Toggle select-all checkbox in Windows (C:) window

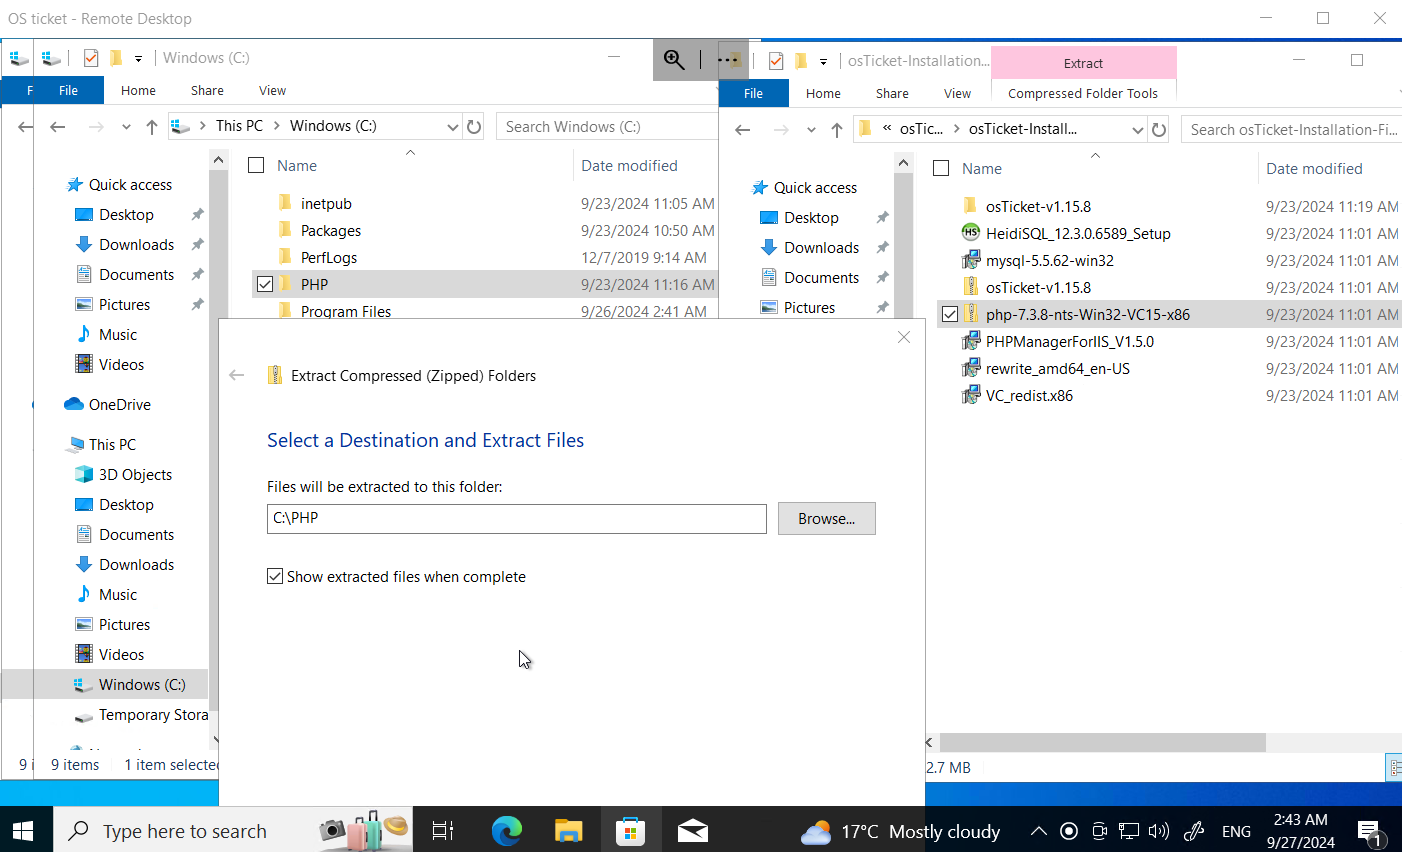click(256, 165)
